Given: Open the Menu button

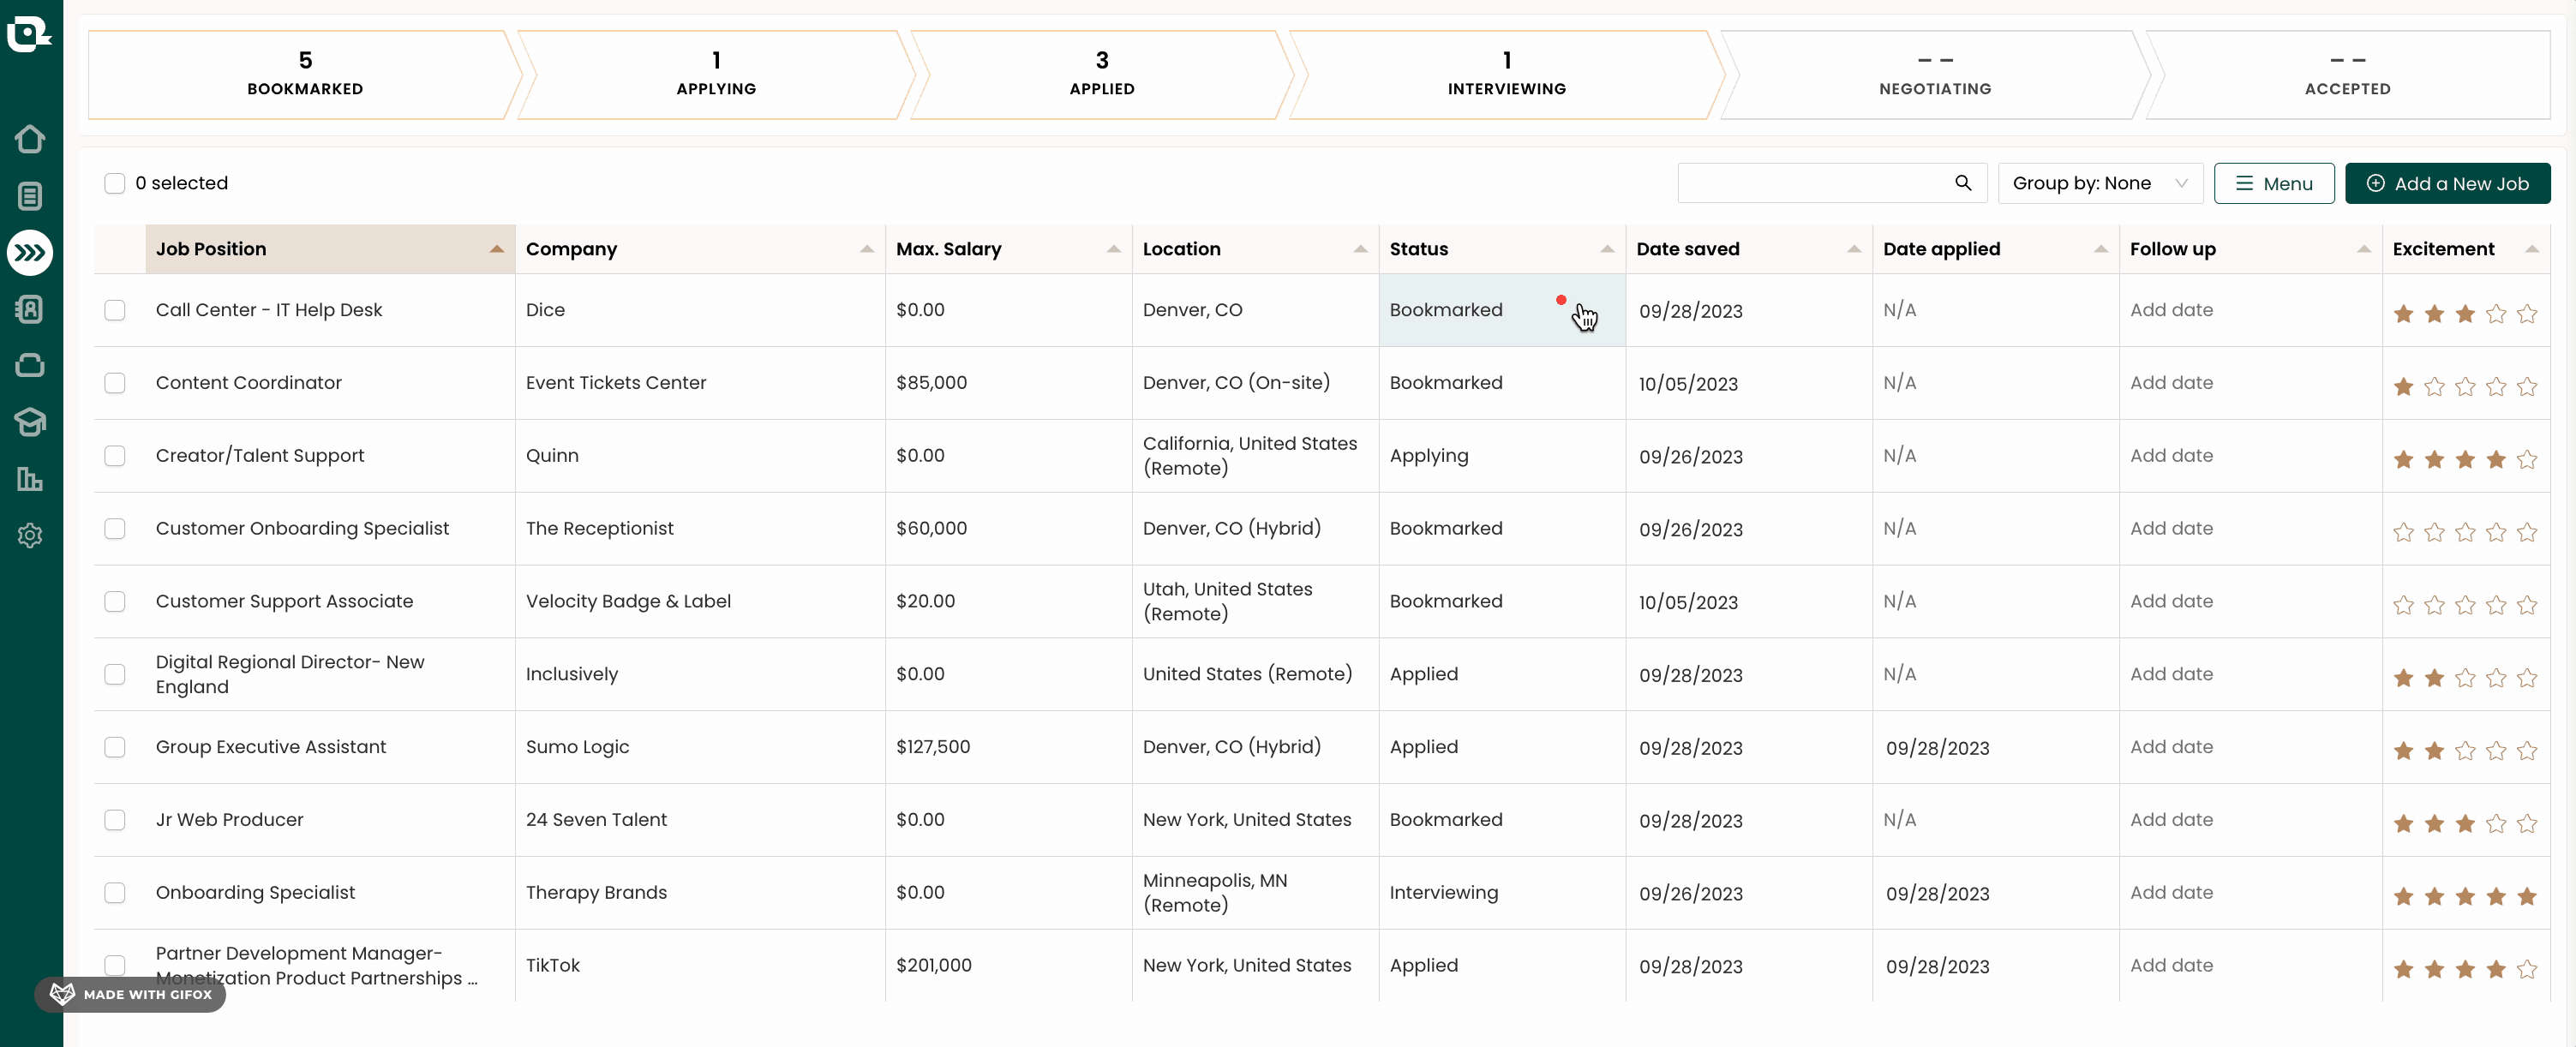Looking at the screenshot, I should click(2273, 183).
